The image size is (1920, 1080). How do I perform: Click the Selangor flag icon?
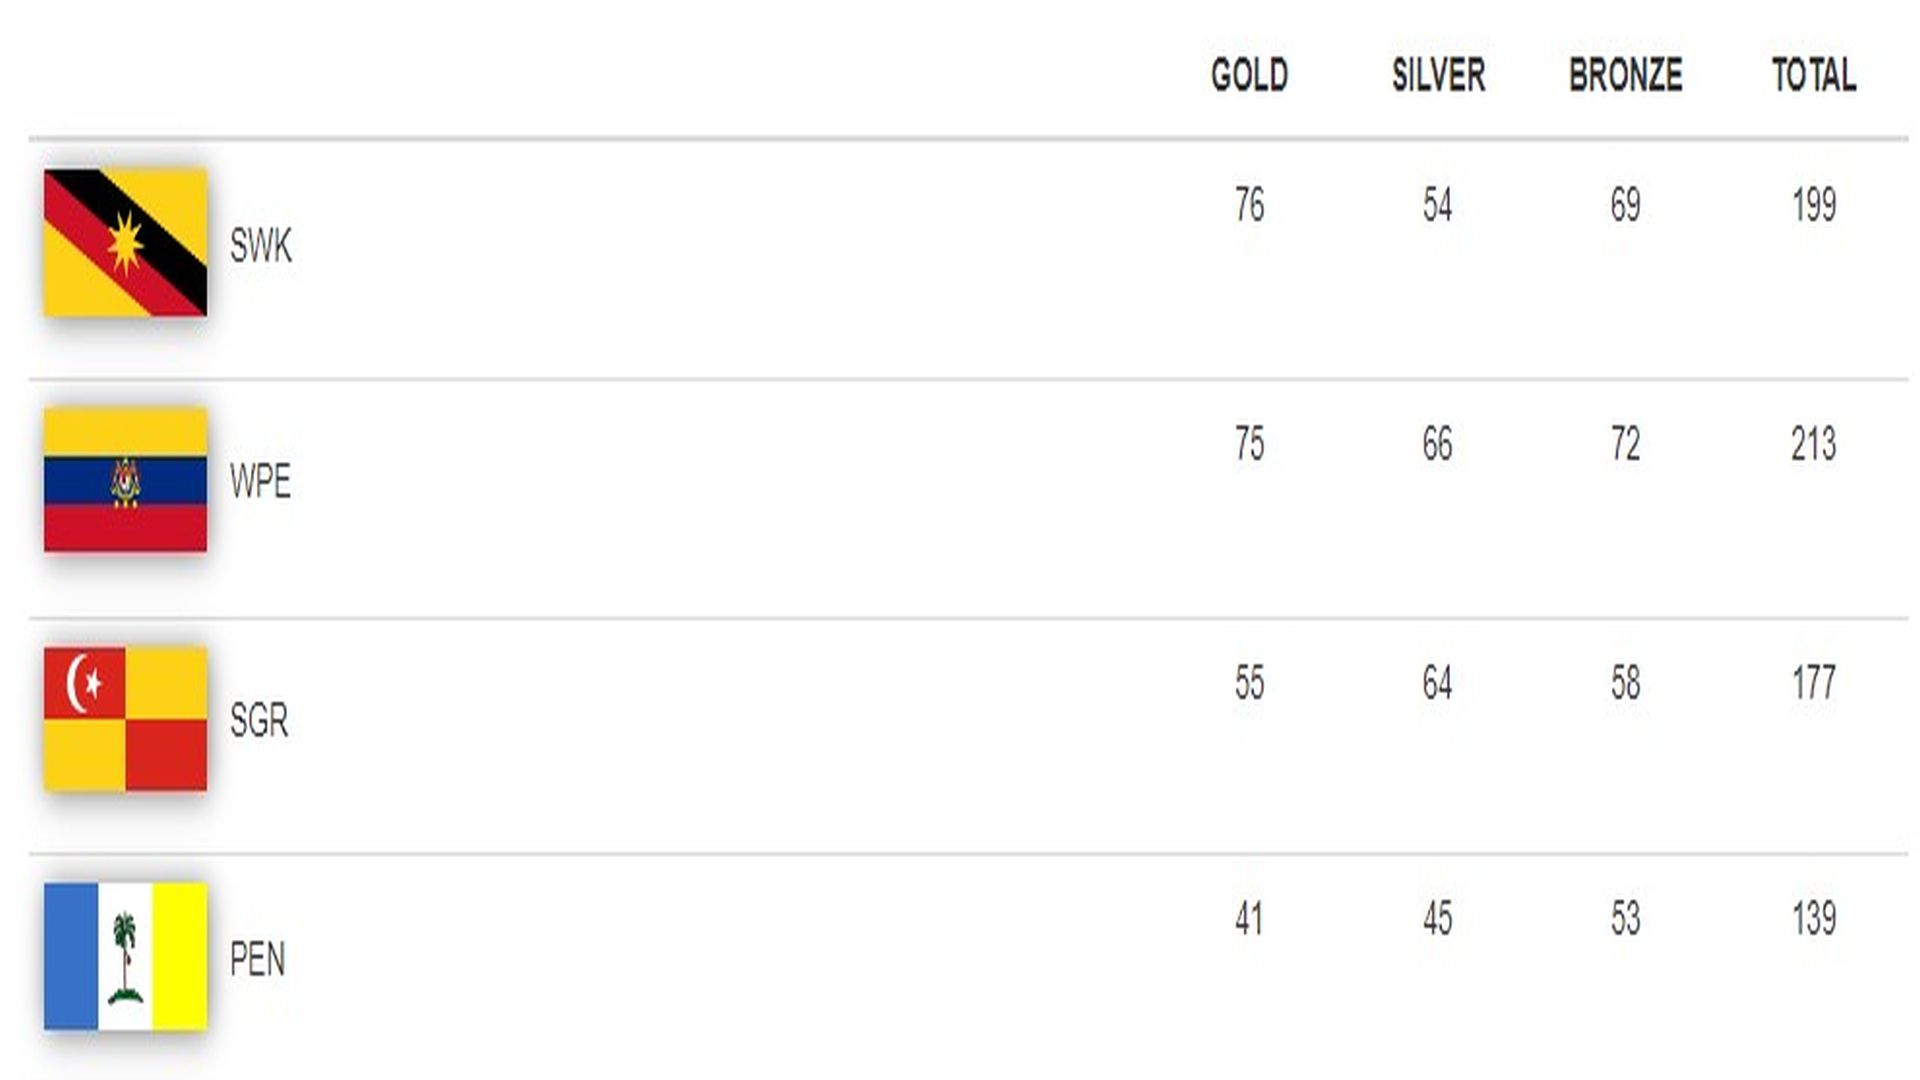click(x=125, y=719)
